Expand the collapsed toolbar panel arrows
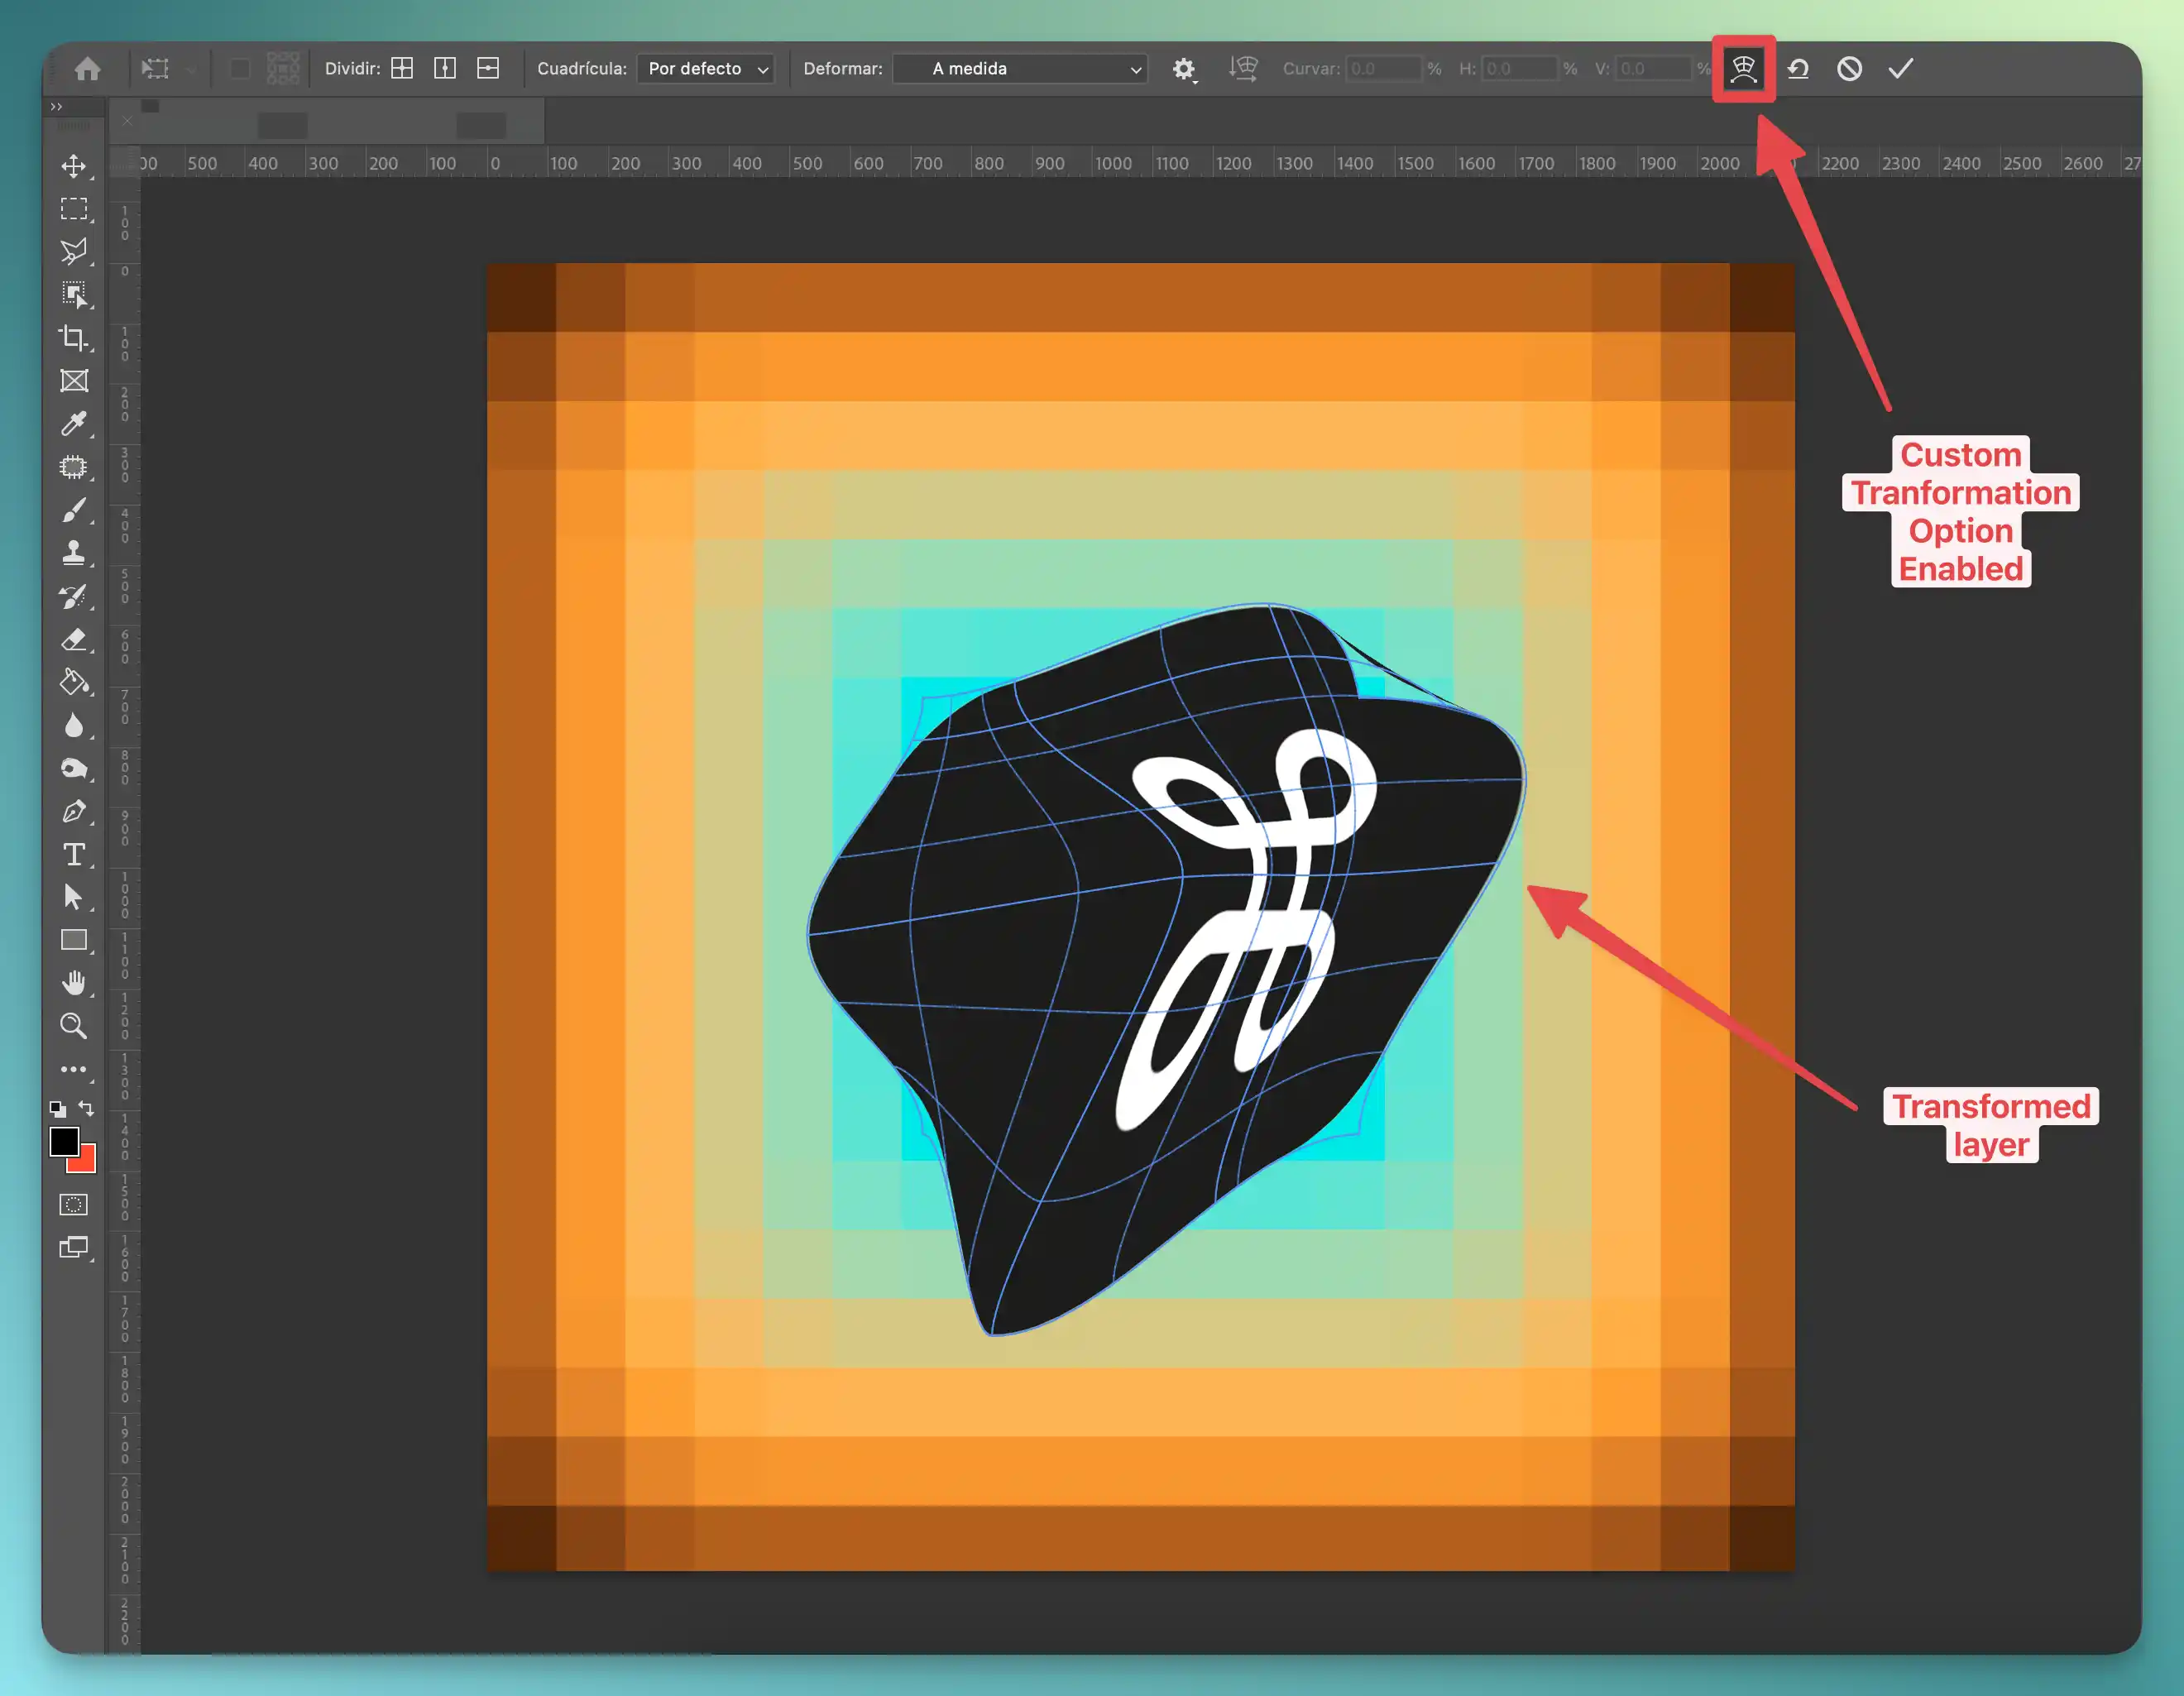Viewport: 2184px width, 1696px height. (56, 106)
